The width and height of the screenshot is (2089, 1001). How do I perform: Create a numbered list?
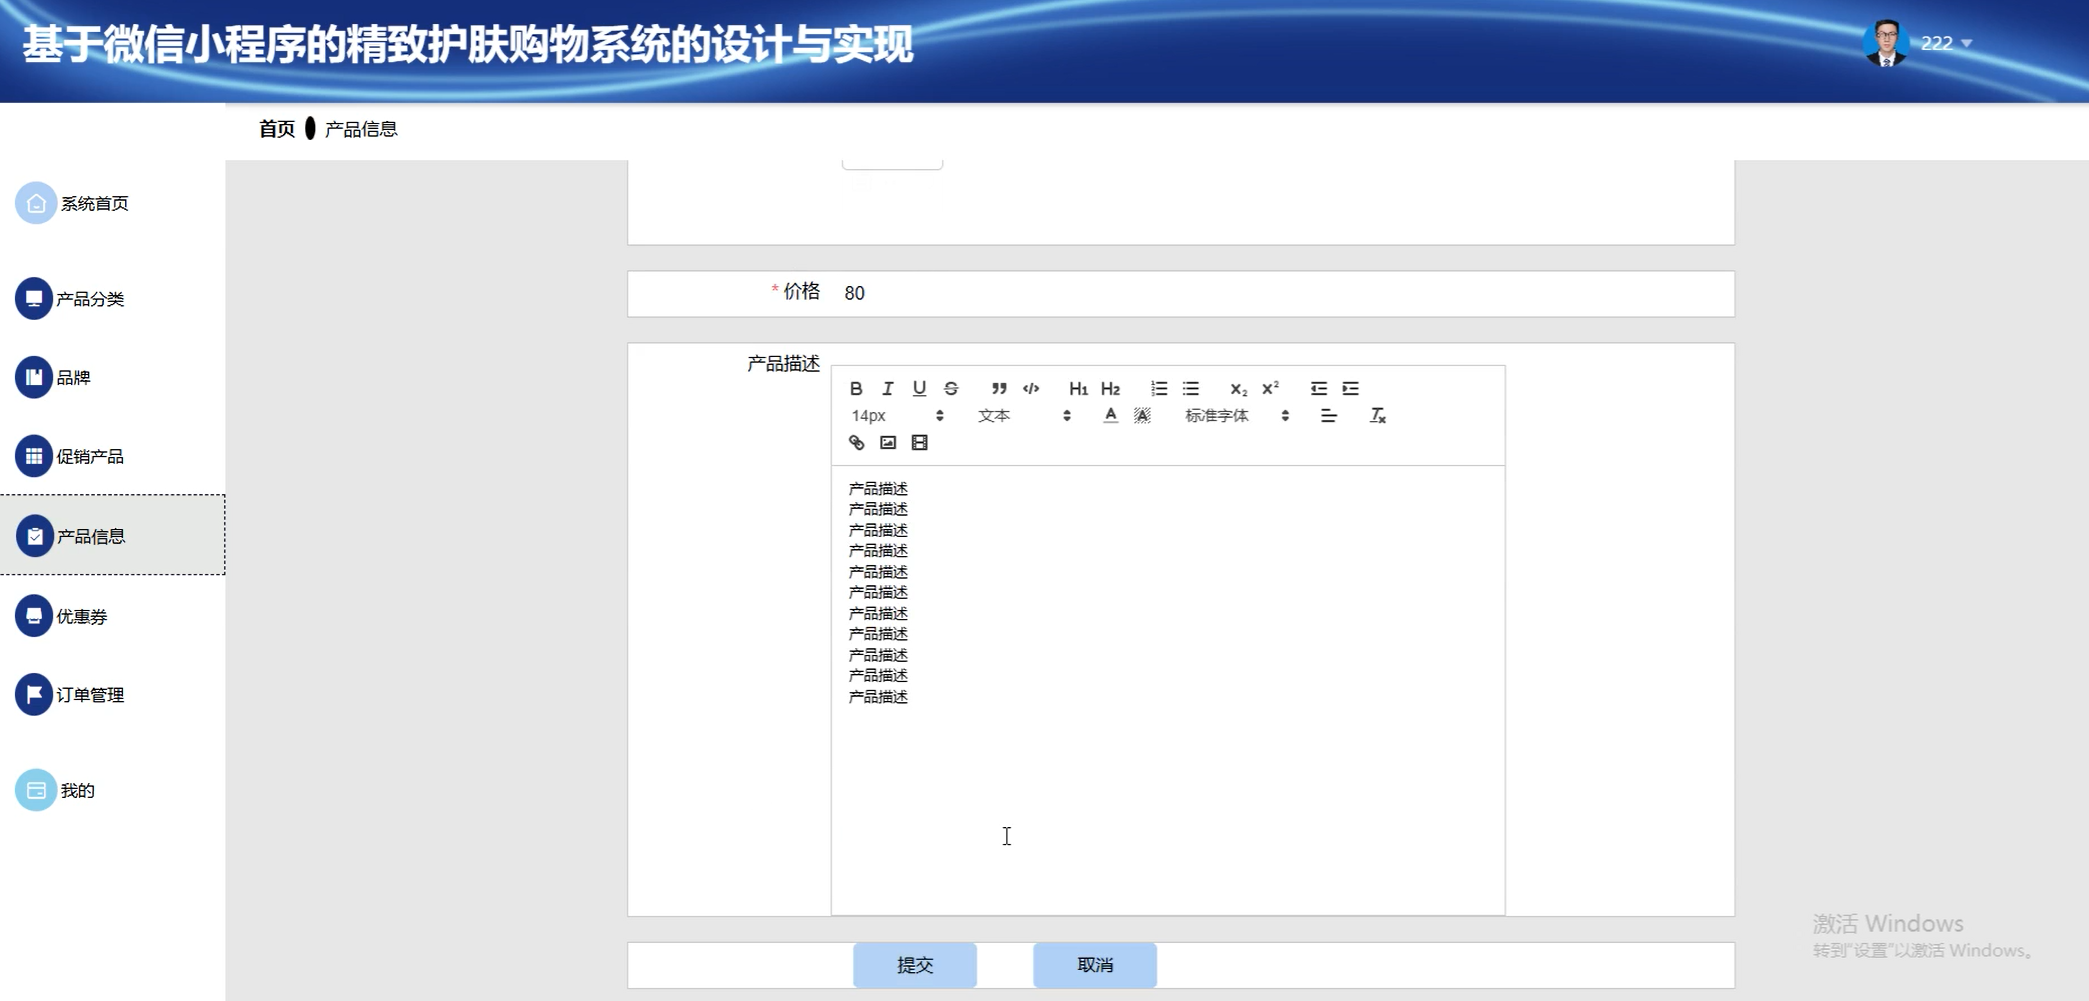(x=1158, y=388)
